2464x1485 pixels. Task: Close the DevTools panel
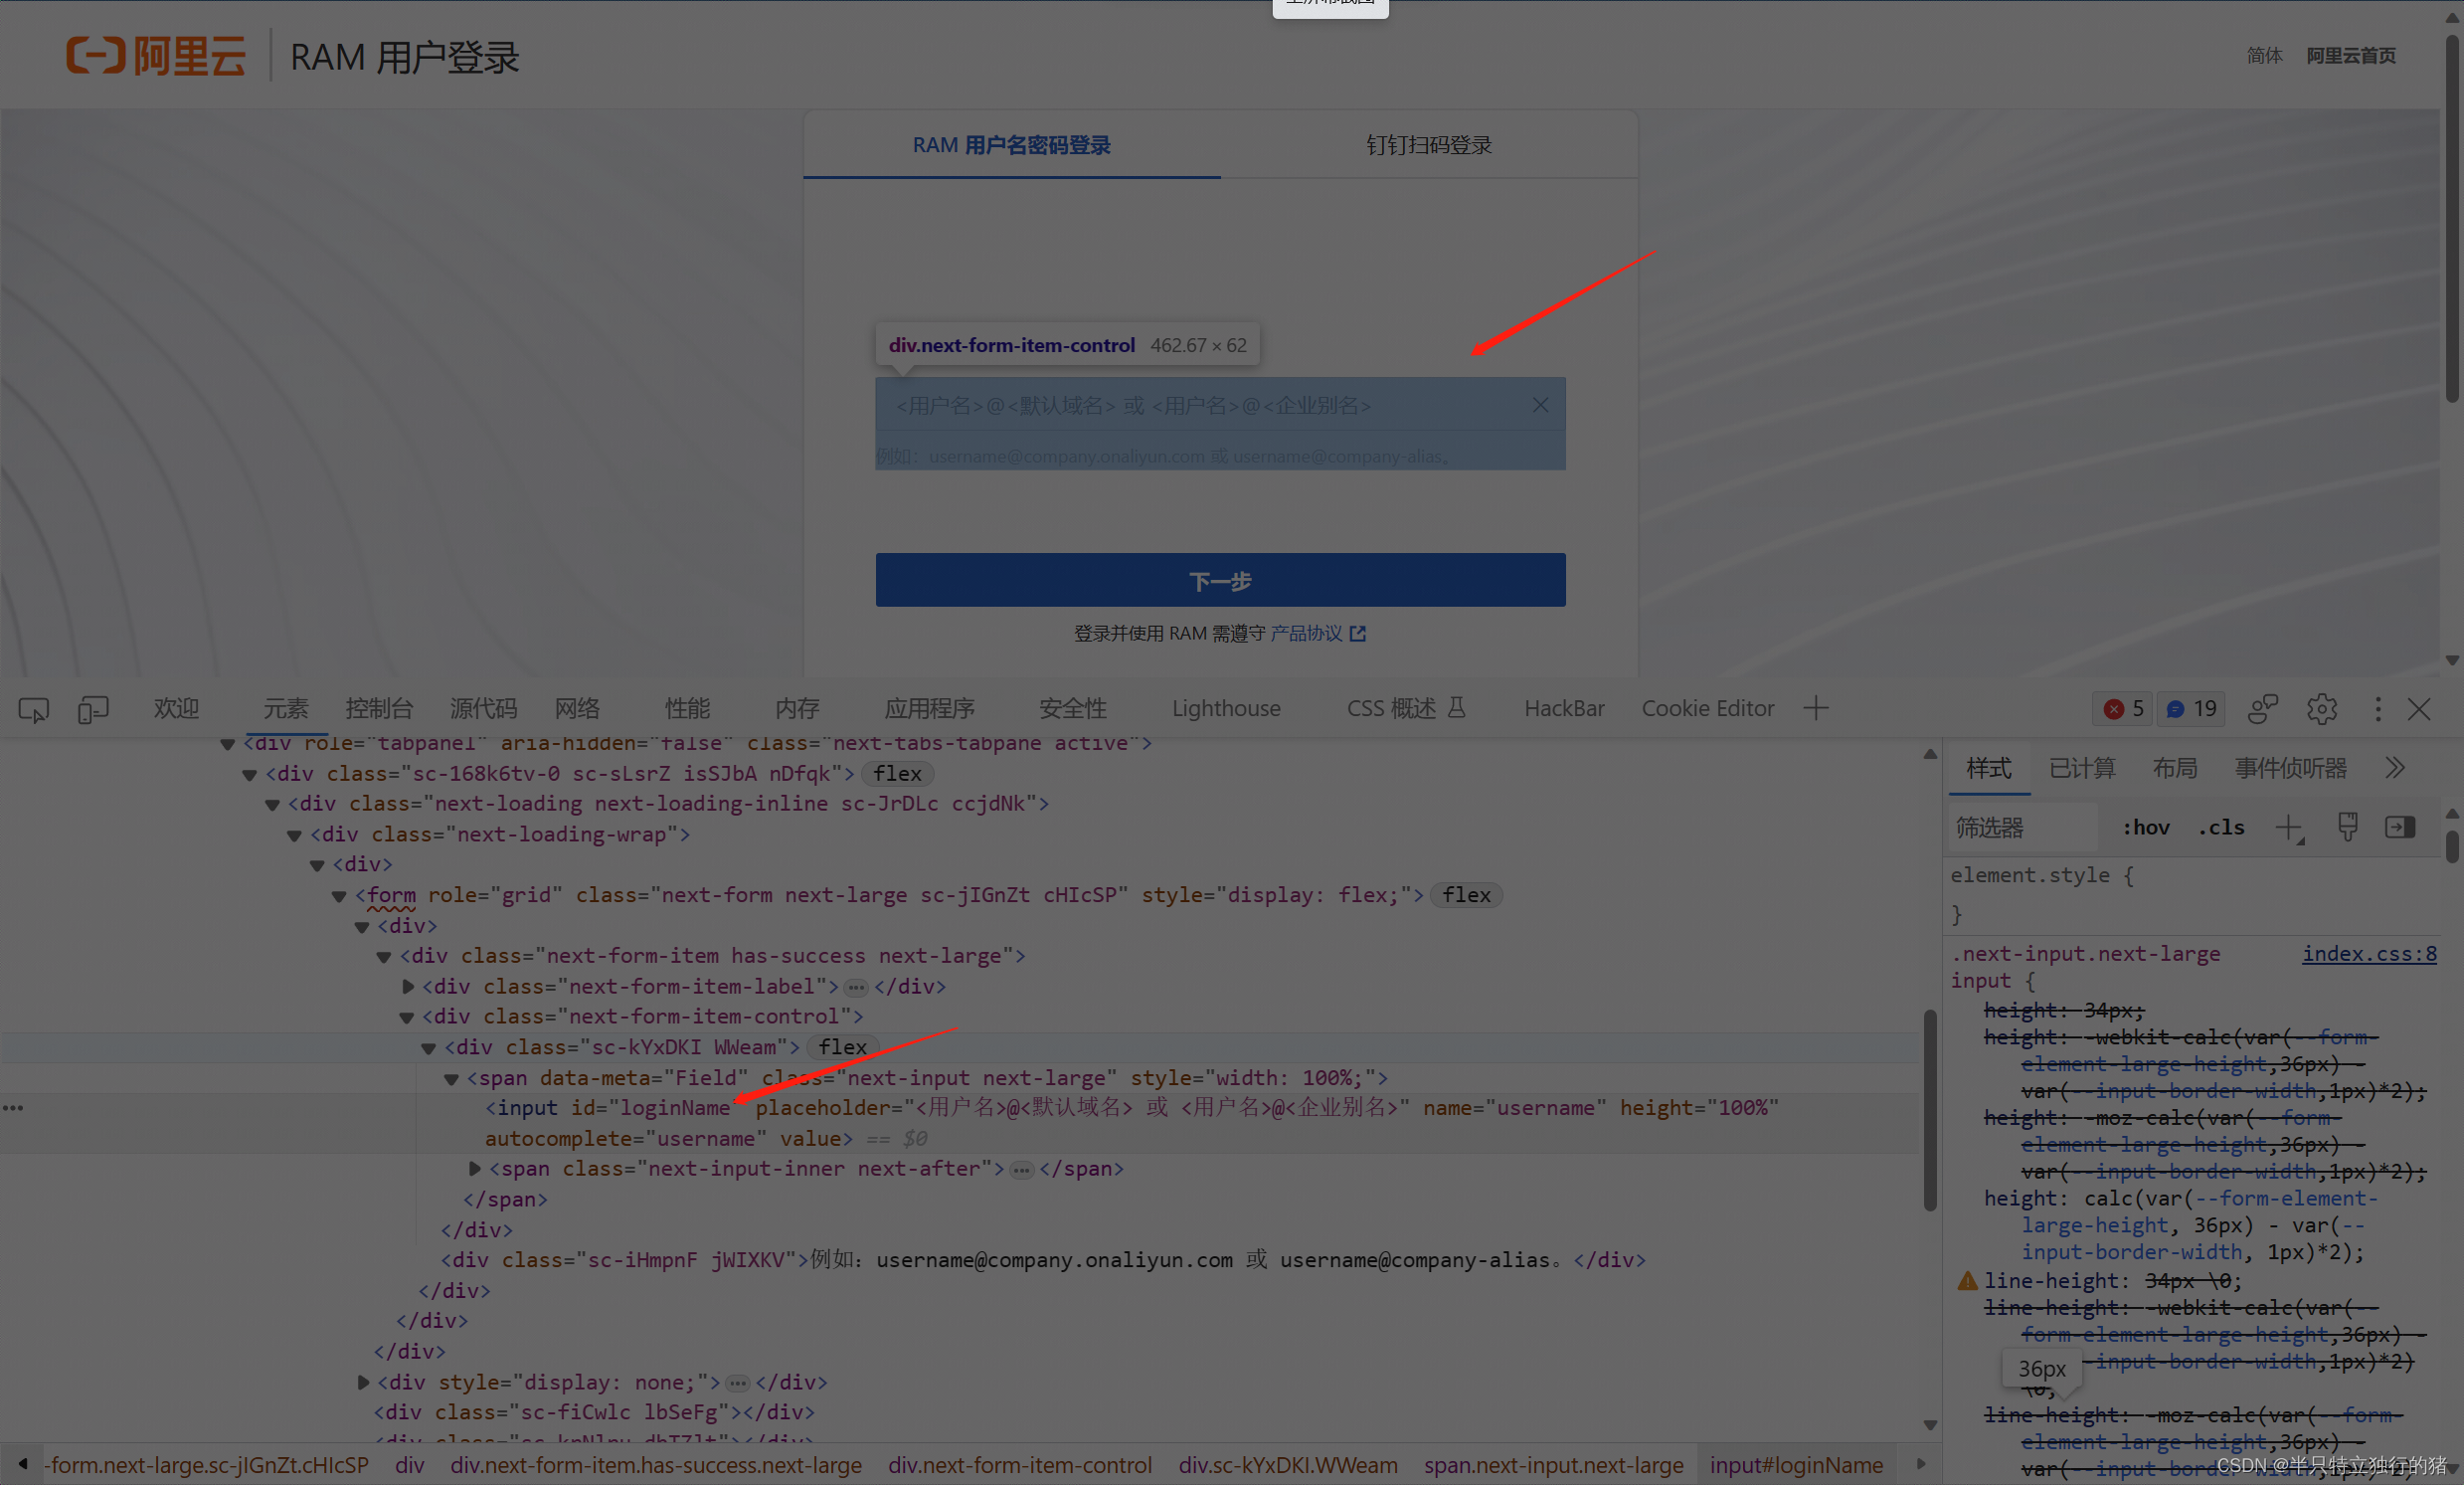click(2419, 709)
